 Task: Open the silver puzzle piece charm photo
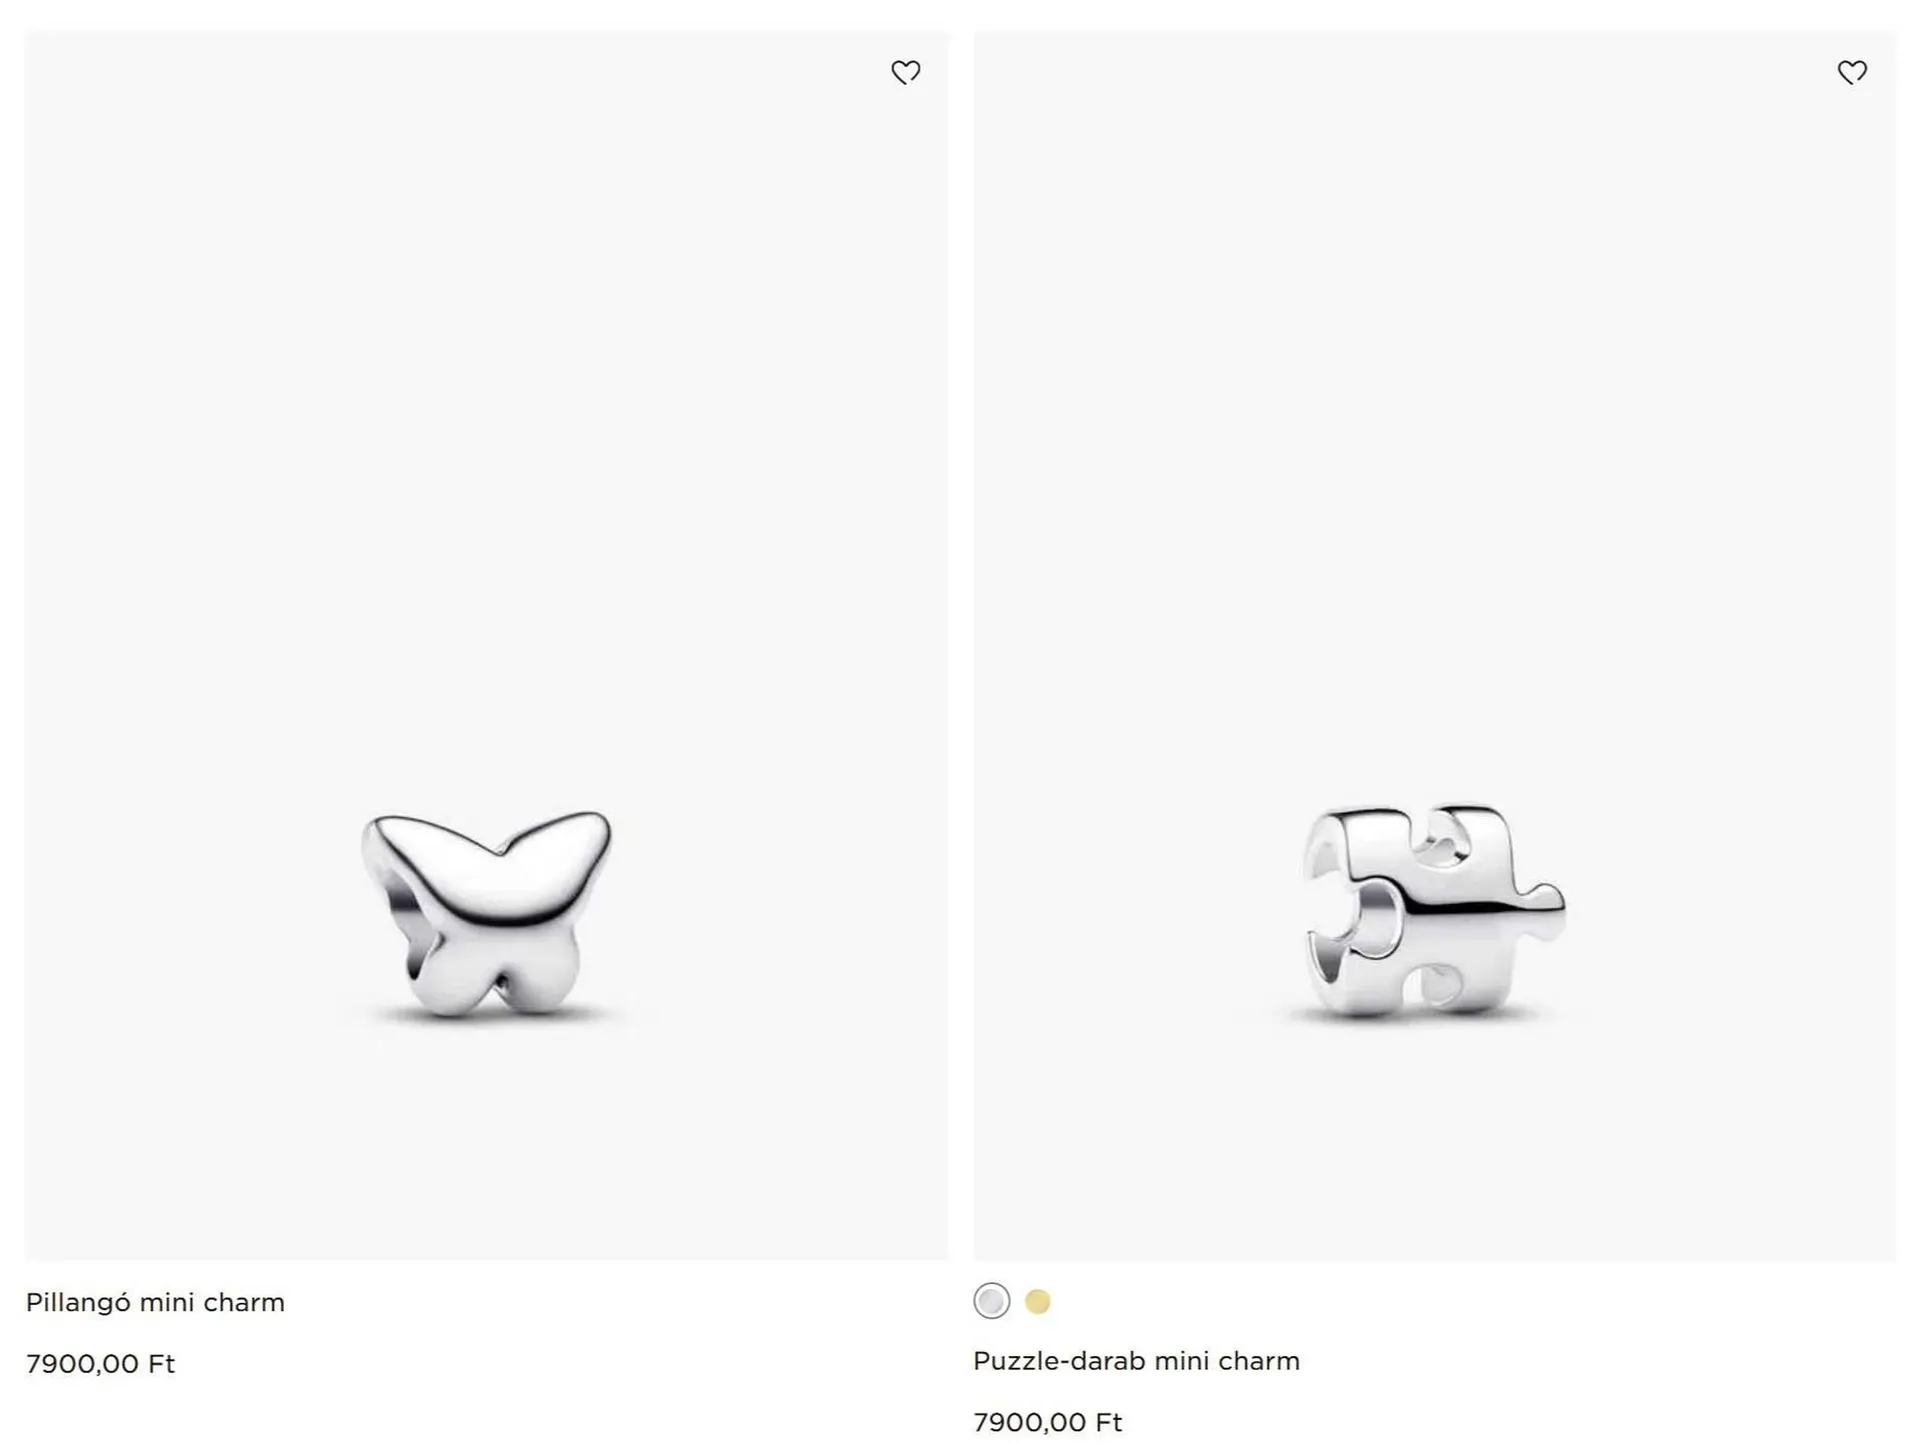[x=1435, y=910]
